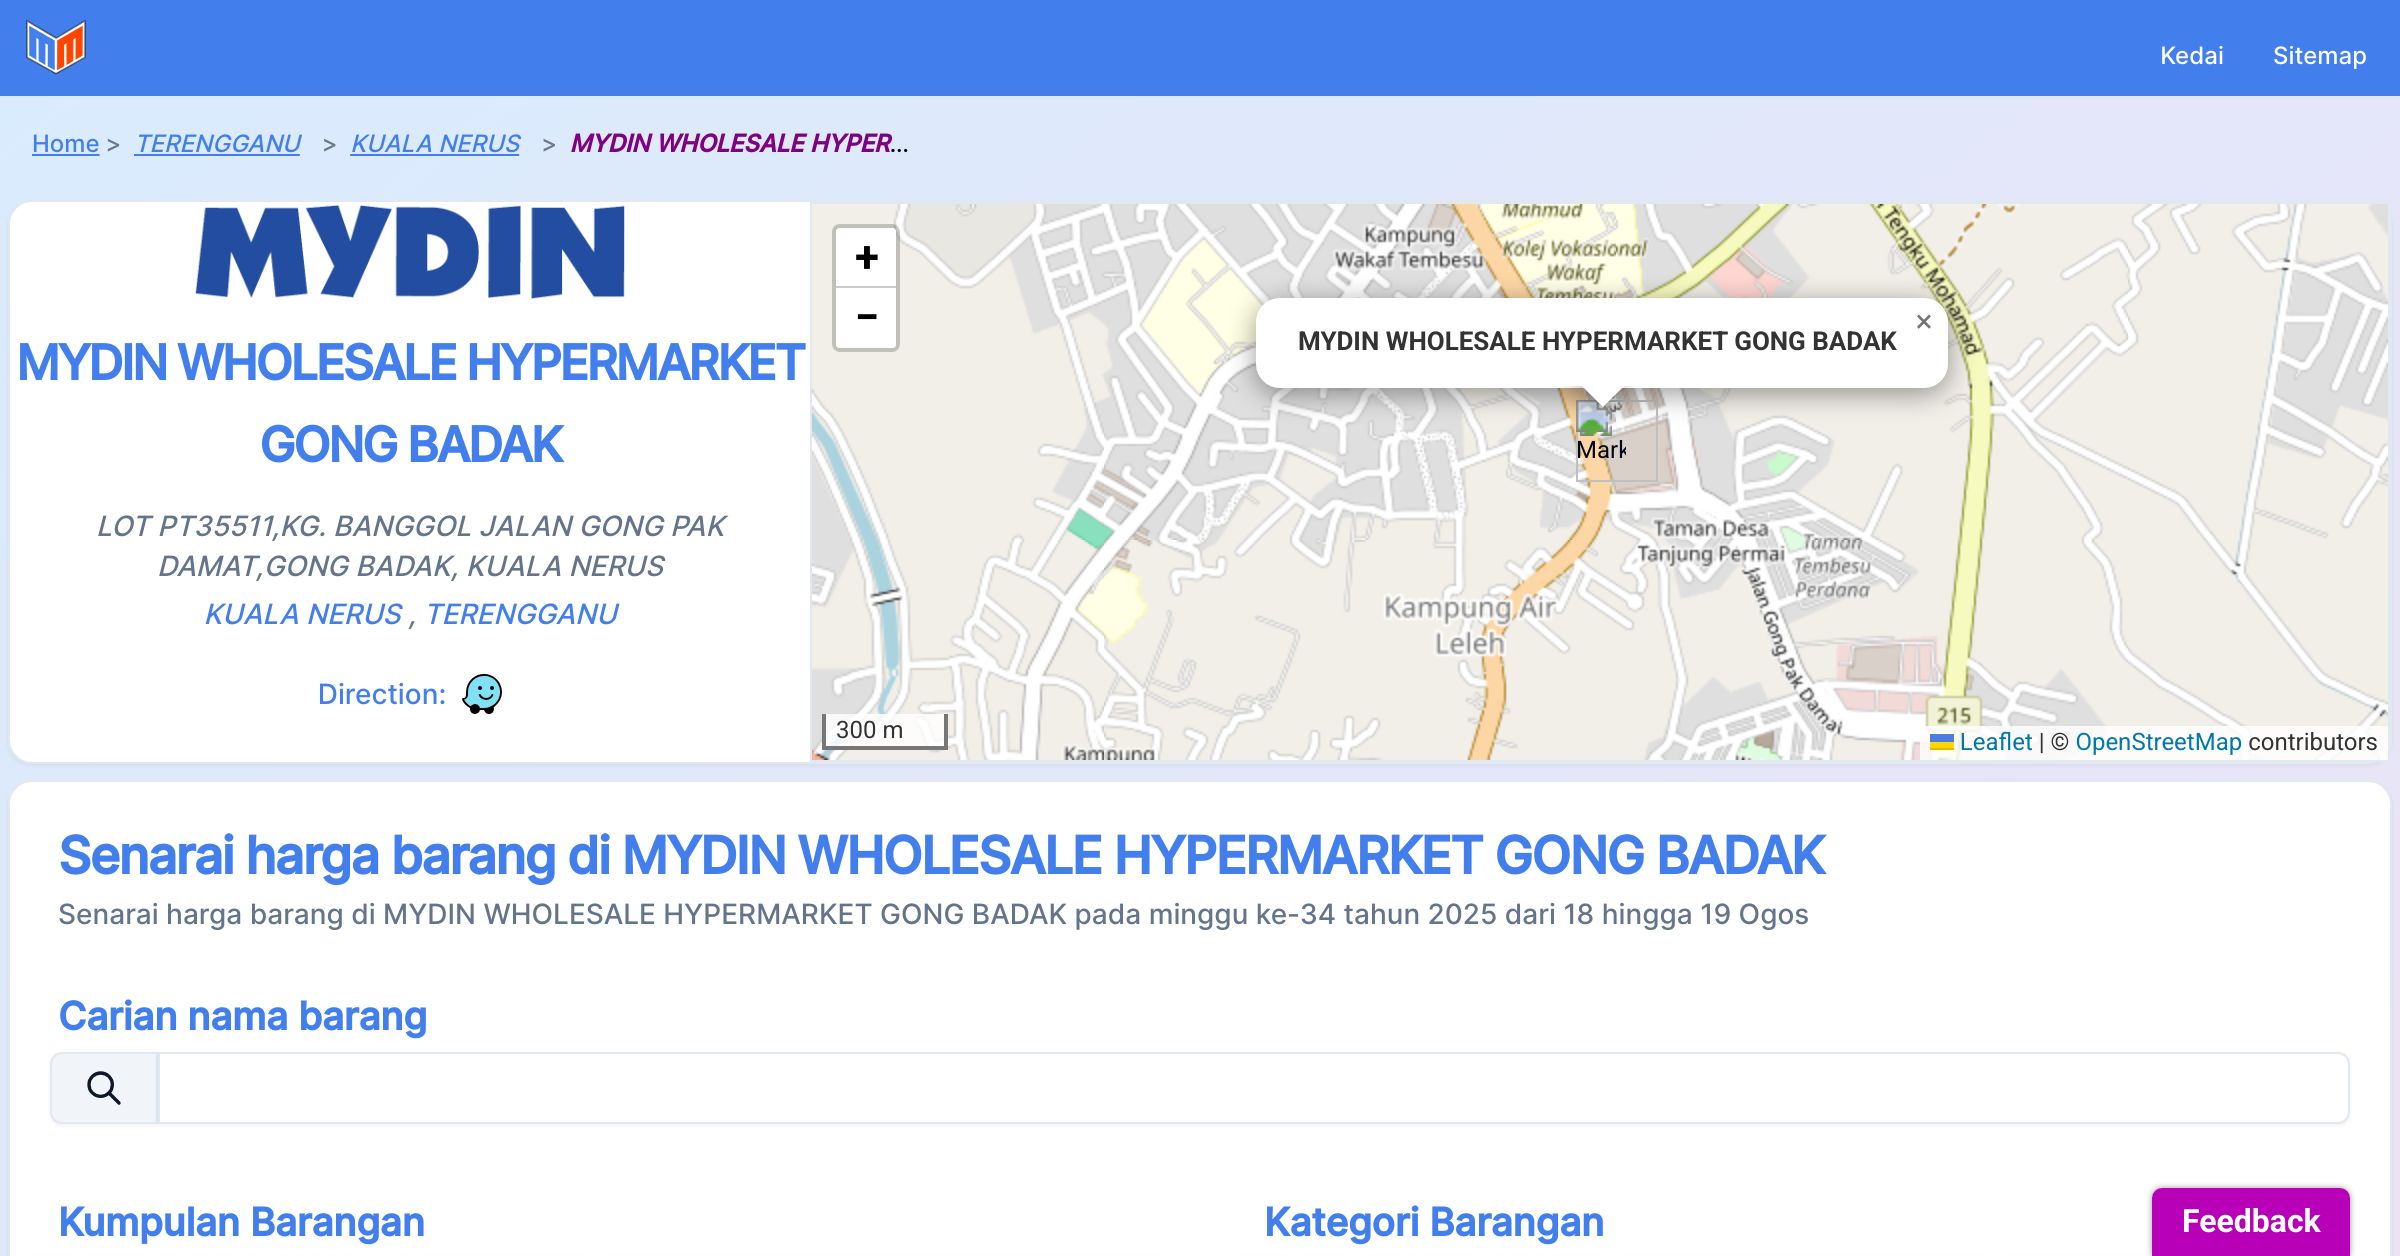
Task: Follow the OpenStreetMap attribution link
Action: 2158,742
